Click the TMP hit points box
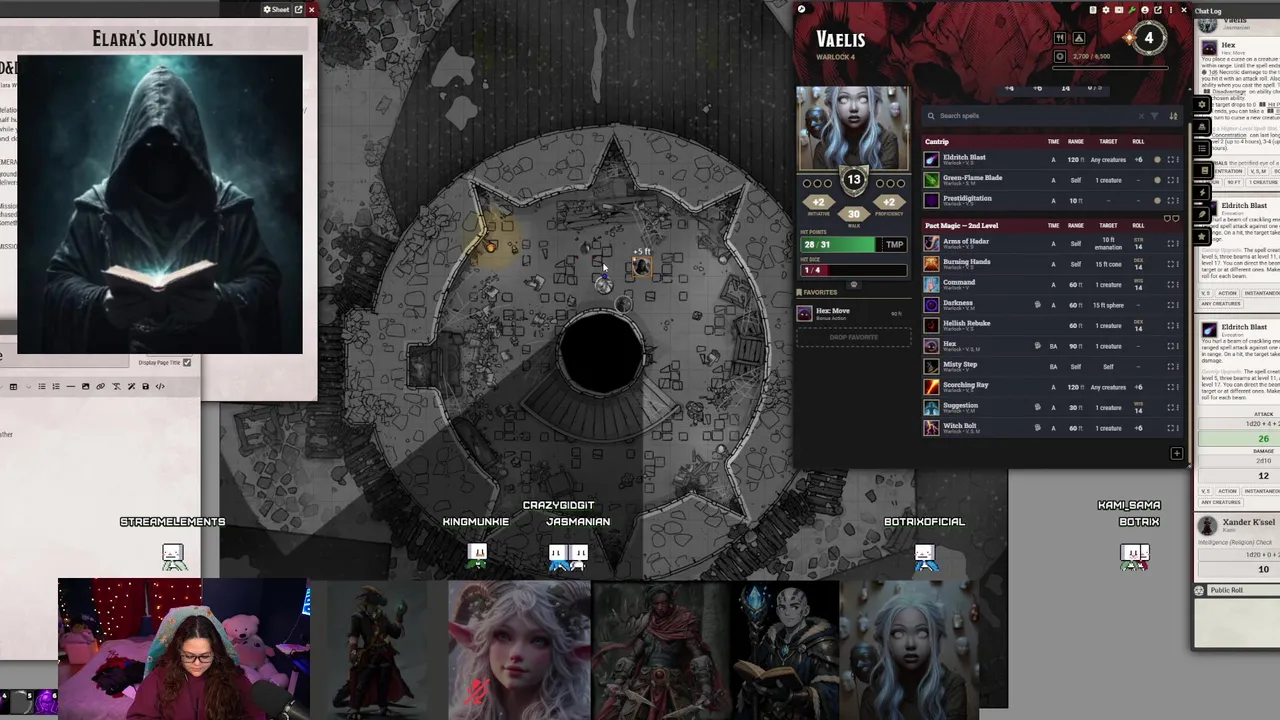 pos(894,244)
